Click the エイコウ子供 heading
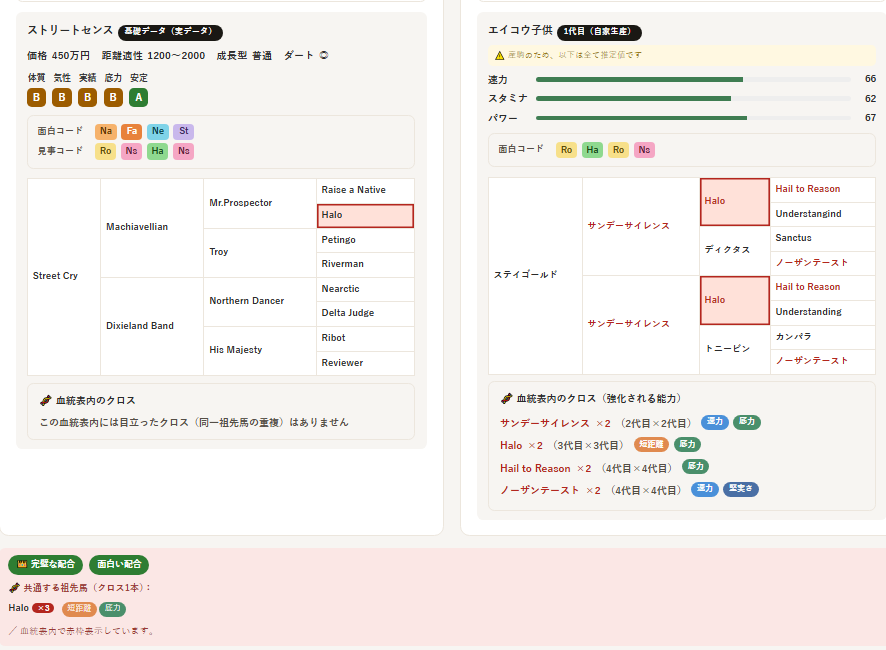 [520, 31]
